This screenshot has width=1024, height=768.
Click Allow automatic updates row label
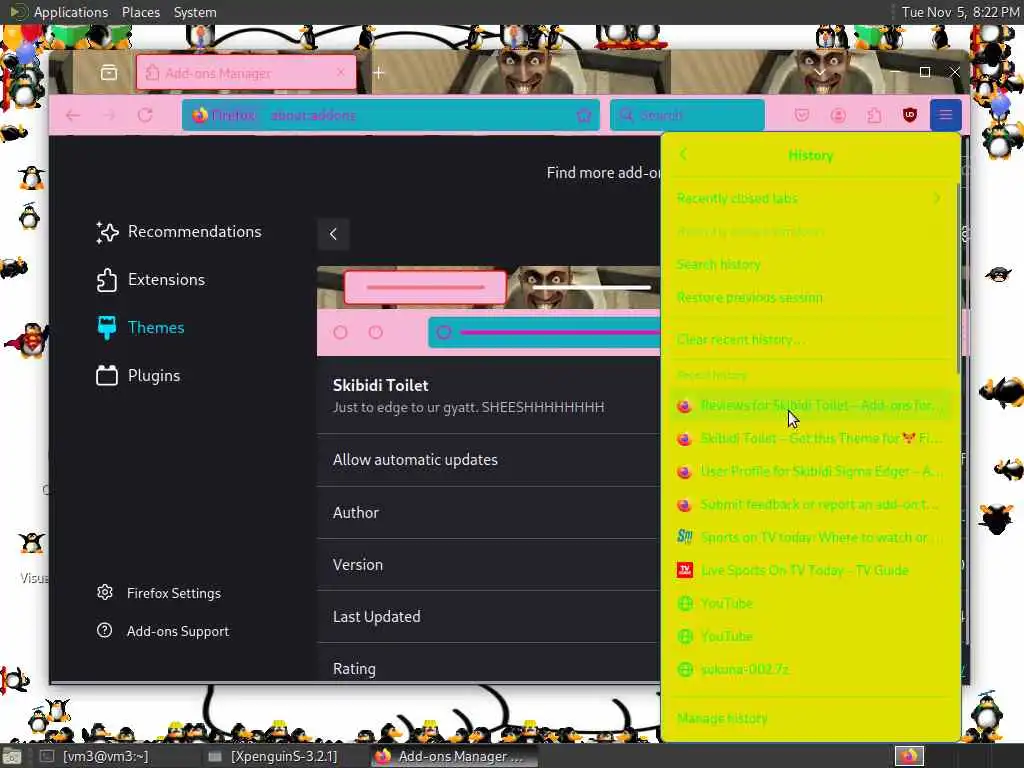point(415,460)
